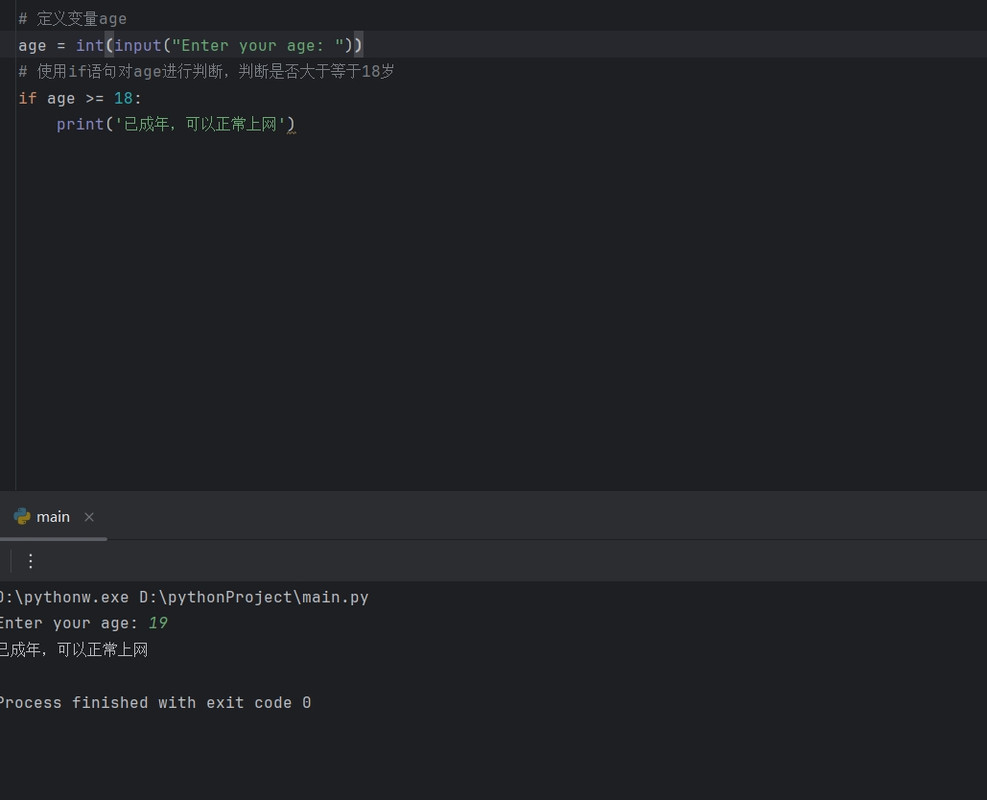Open the run toolbar more options menu
The width and height of the screenshot is (987, 800).
[30, 561]
